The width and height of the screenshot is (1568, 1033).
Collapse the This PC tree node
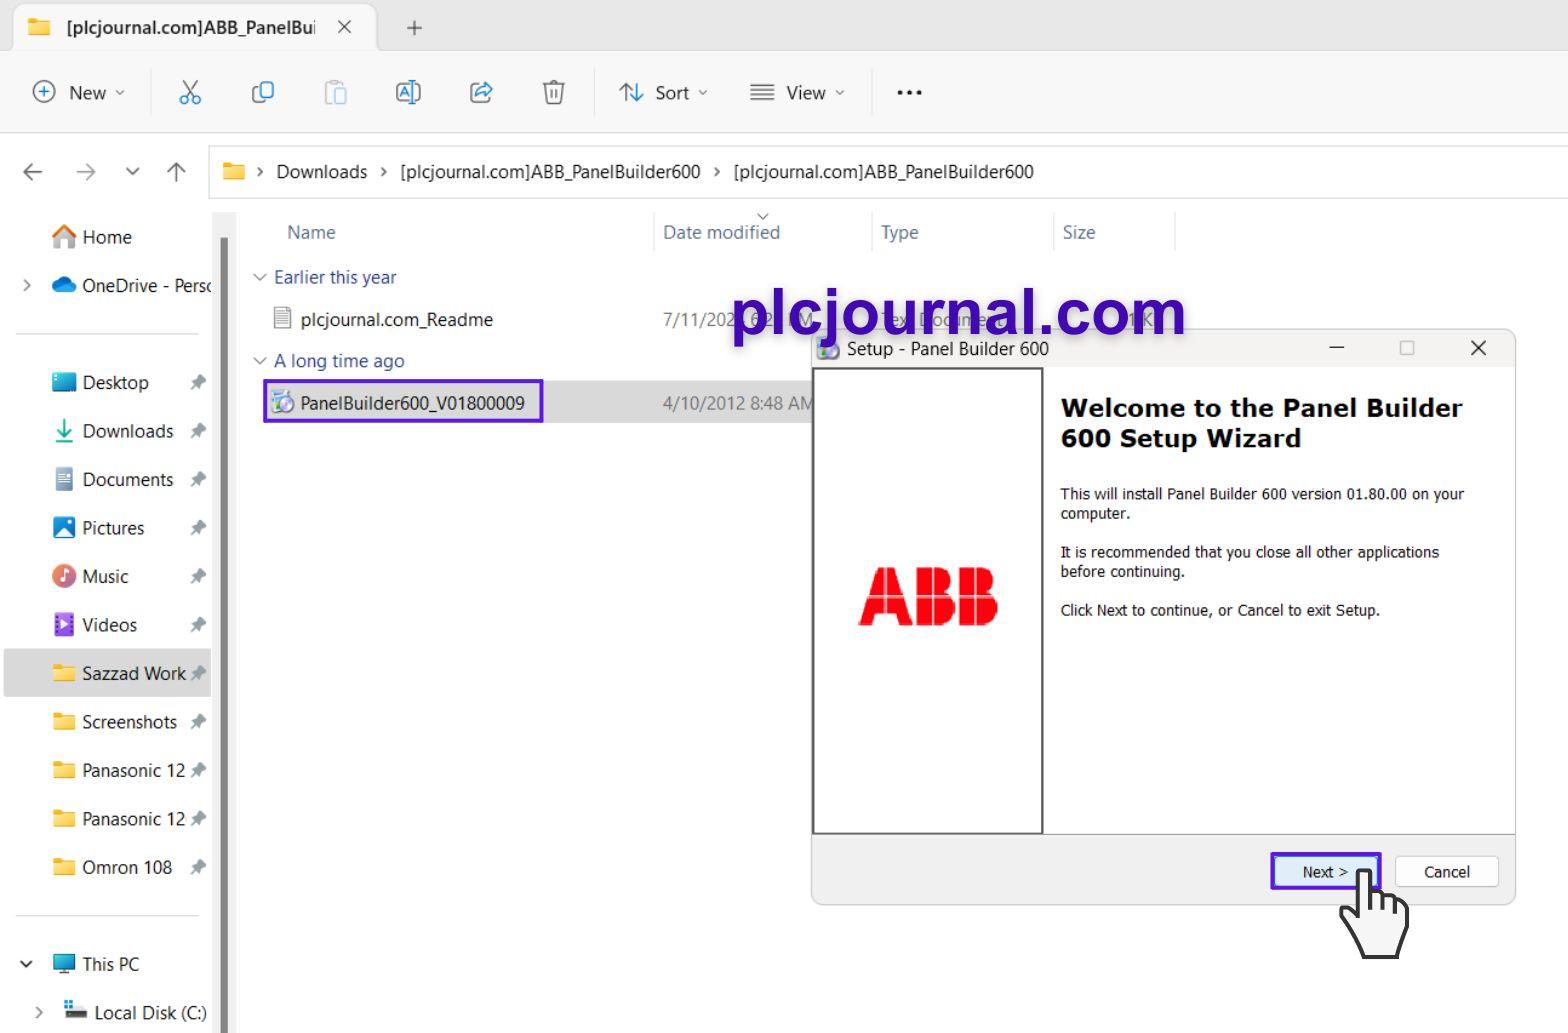pyautogui.click(x=27, y=964)
